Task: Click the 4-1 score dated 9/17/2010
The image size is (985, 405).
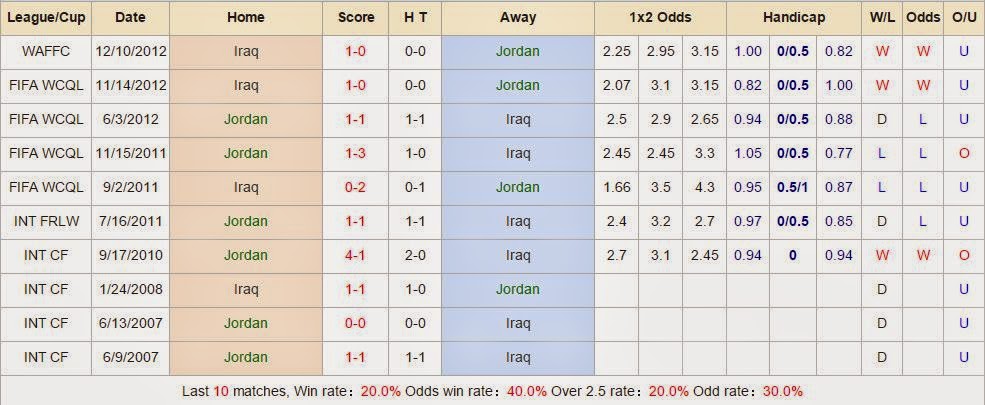Action: click(356, 255)
